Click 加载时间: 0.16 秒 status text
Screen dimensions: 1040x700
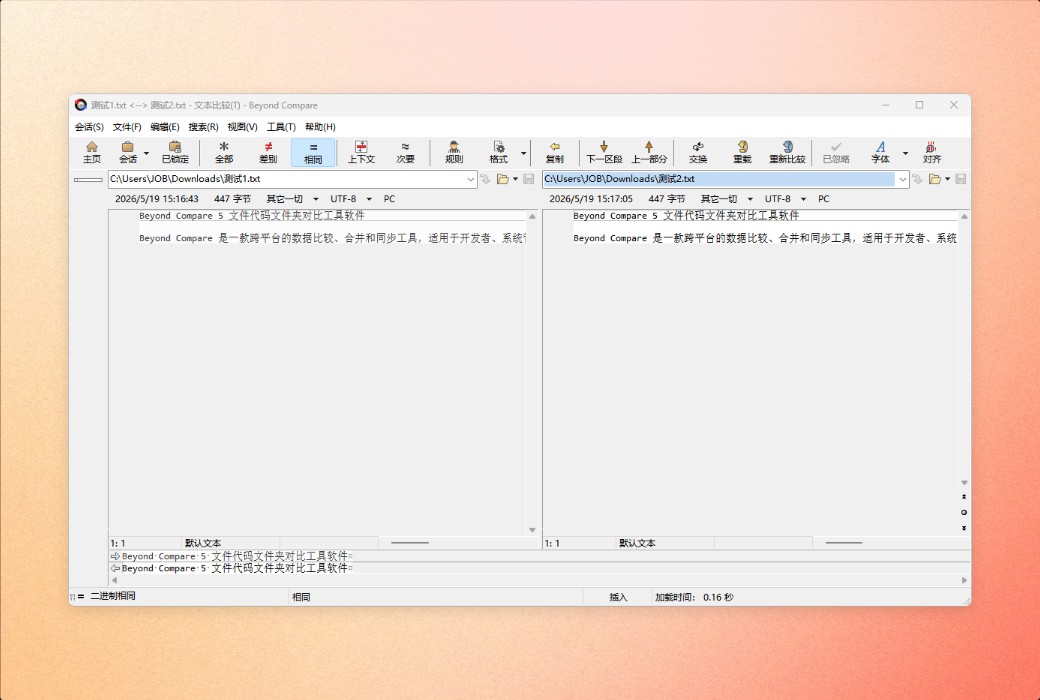point(694,597)
